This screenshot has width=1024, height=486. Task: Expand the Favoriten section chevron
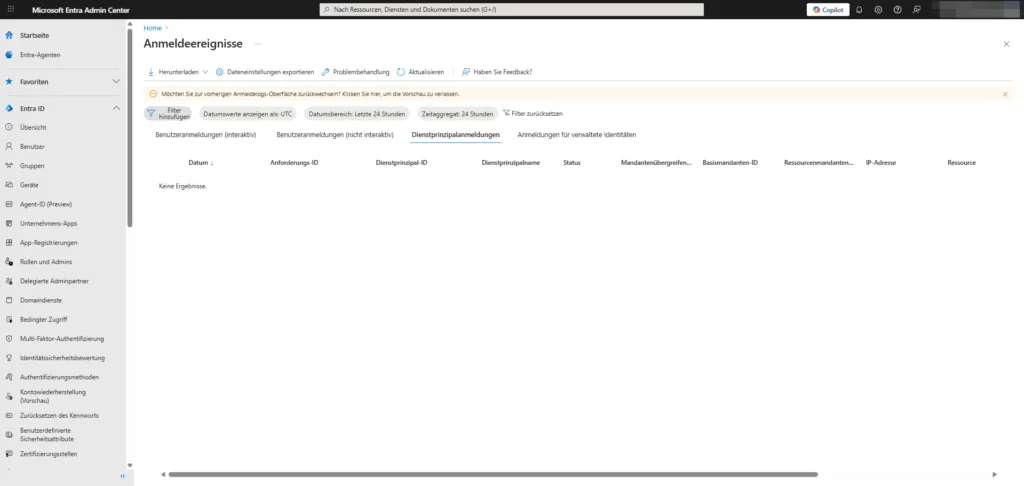pyautogui.click(x=116, y=81)
